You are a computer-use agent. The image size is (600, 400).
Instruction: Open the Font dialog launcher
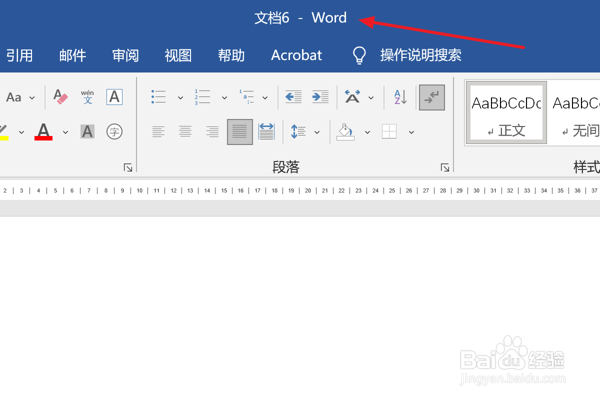tap(128, 168)
